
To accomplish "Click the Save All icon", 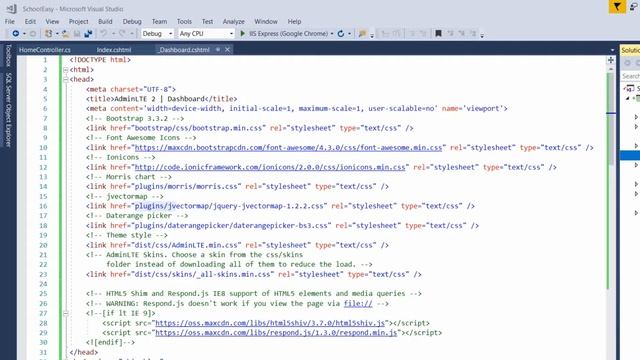I will click(x=88, y=34).
